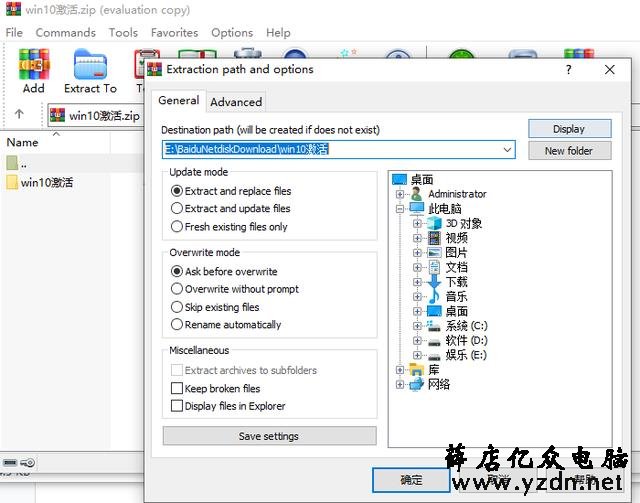
Task: Switch to the Advanced tab
Action: coord(236,102)
